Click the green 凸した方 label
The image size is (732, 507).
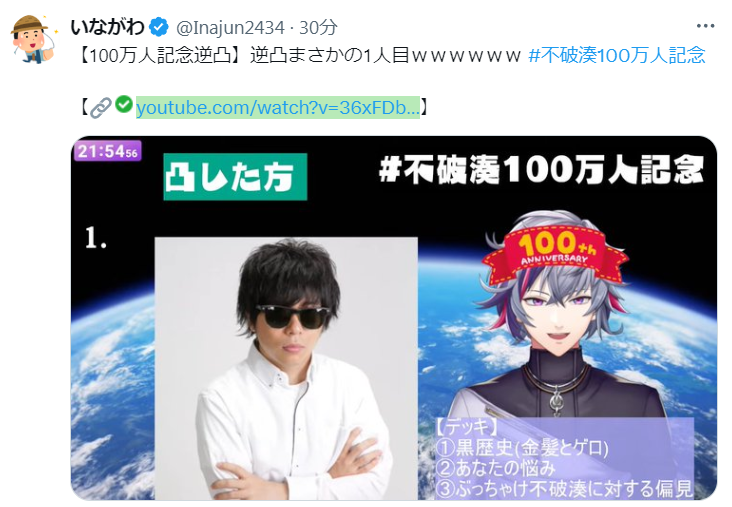pos(235,177)
